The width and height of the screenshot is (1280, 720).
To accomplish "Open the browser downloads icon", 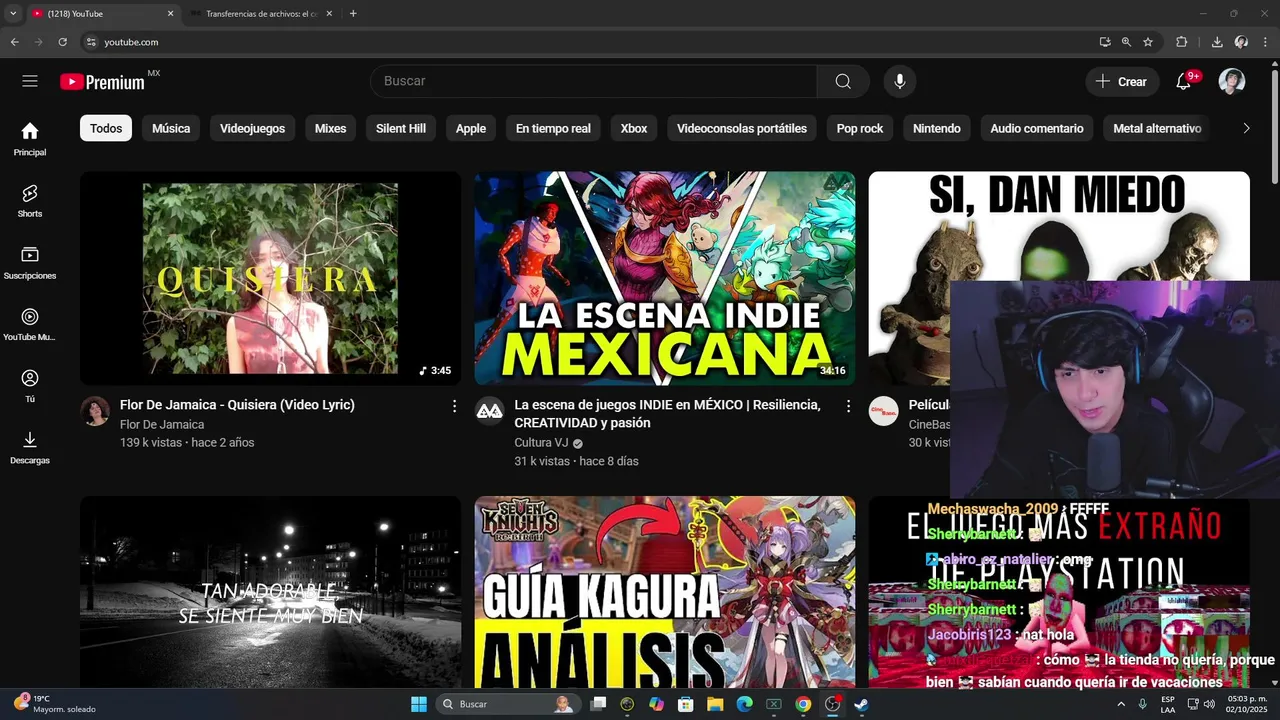I will pos(1217,42).
